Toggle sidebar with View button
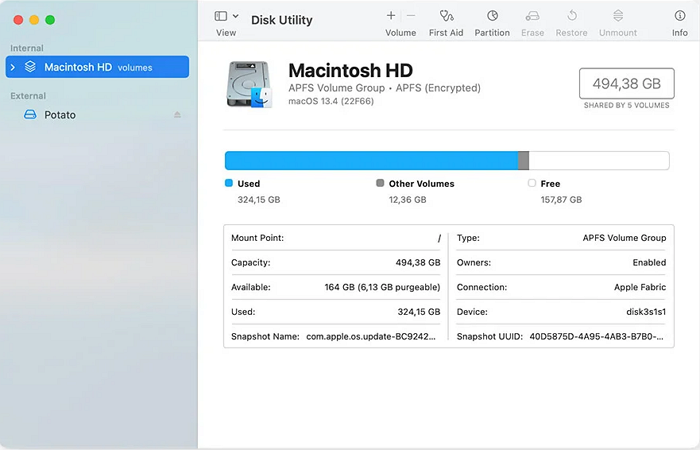The width and height of the screenshot is (700, 450). pos(221,16)
